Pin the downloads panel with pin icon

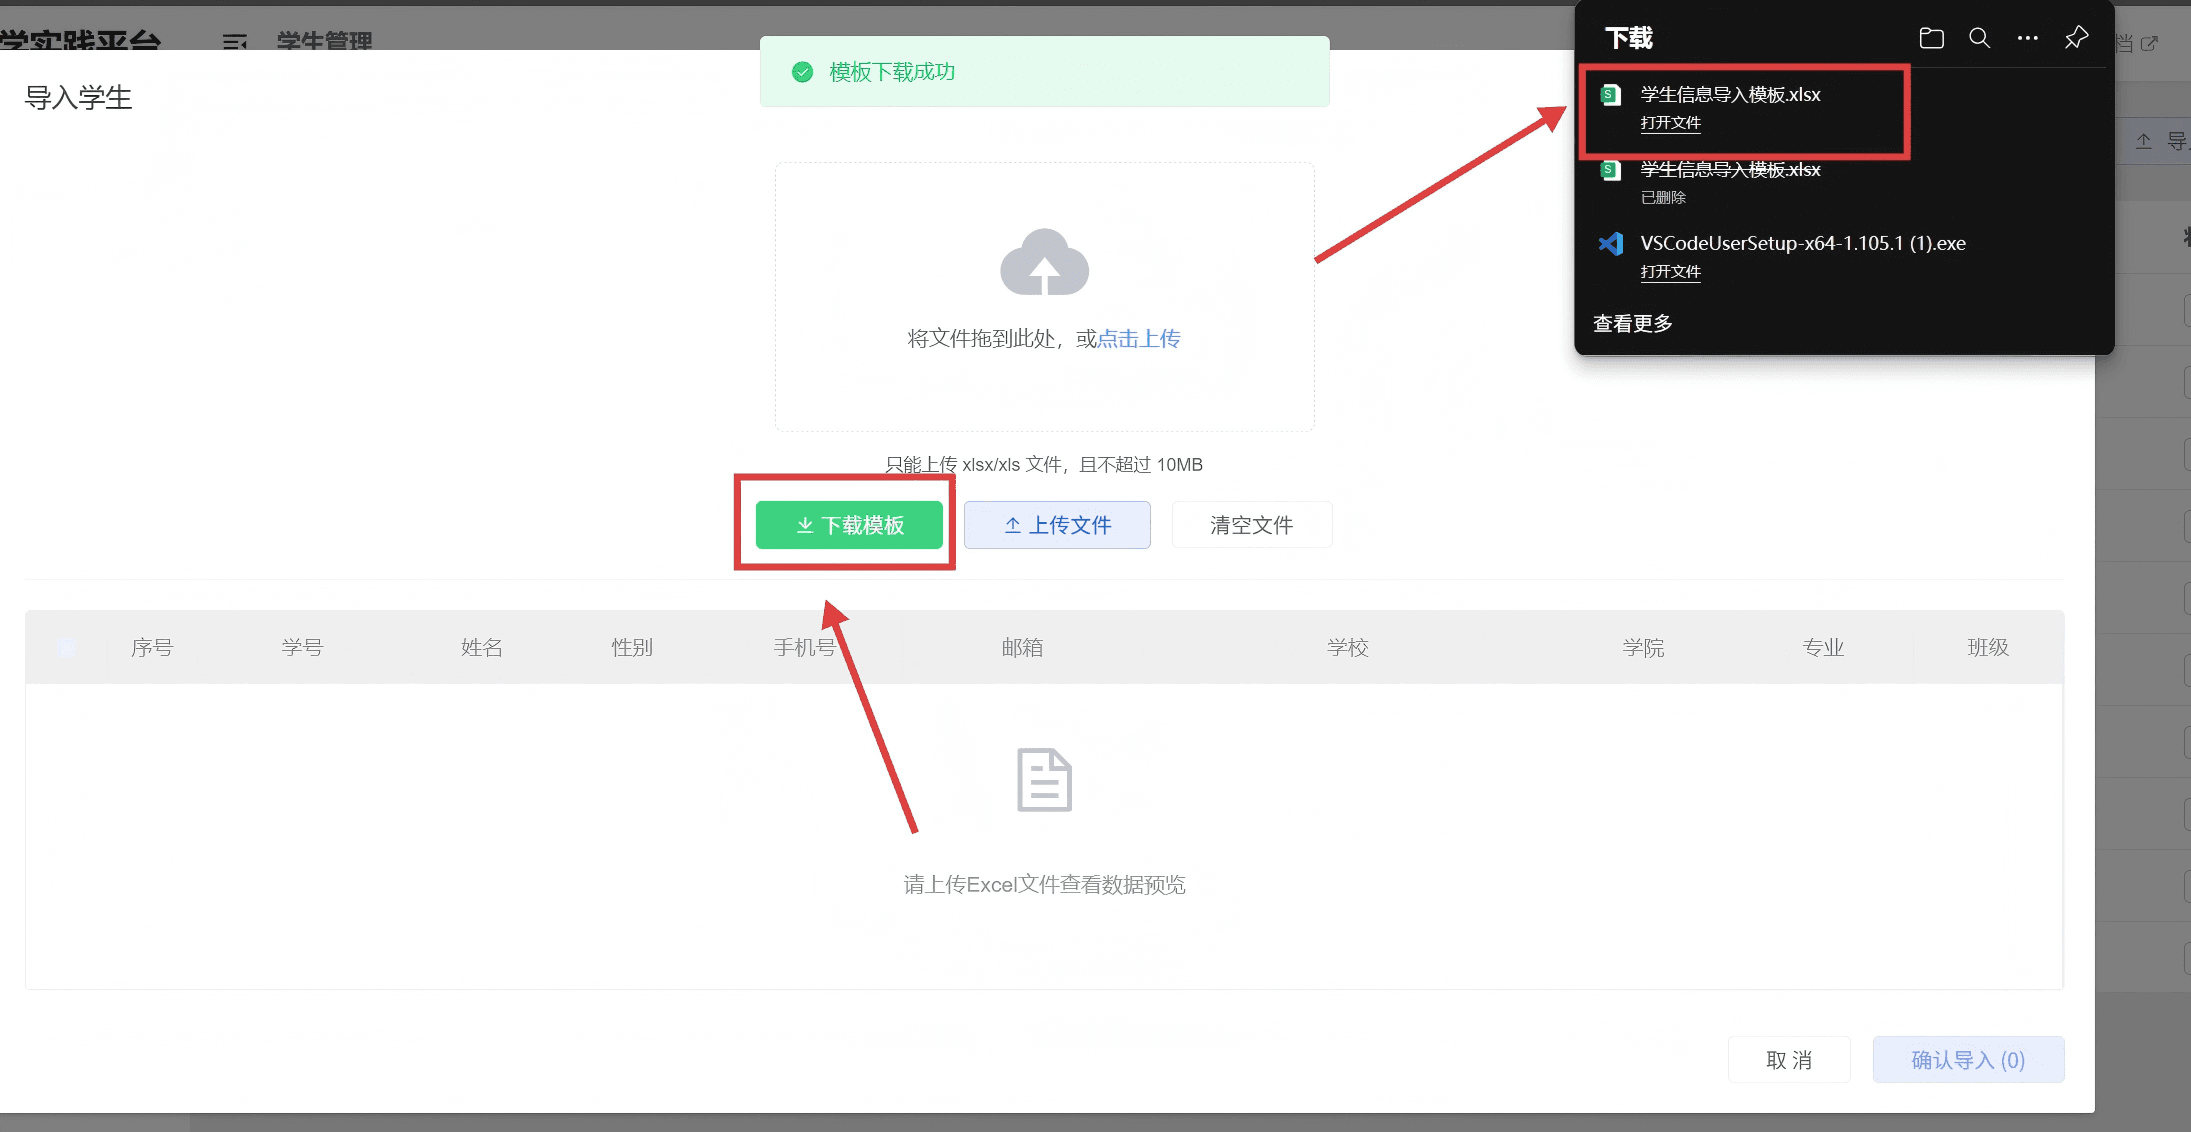[x=2076, y=39]
